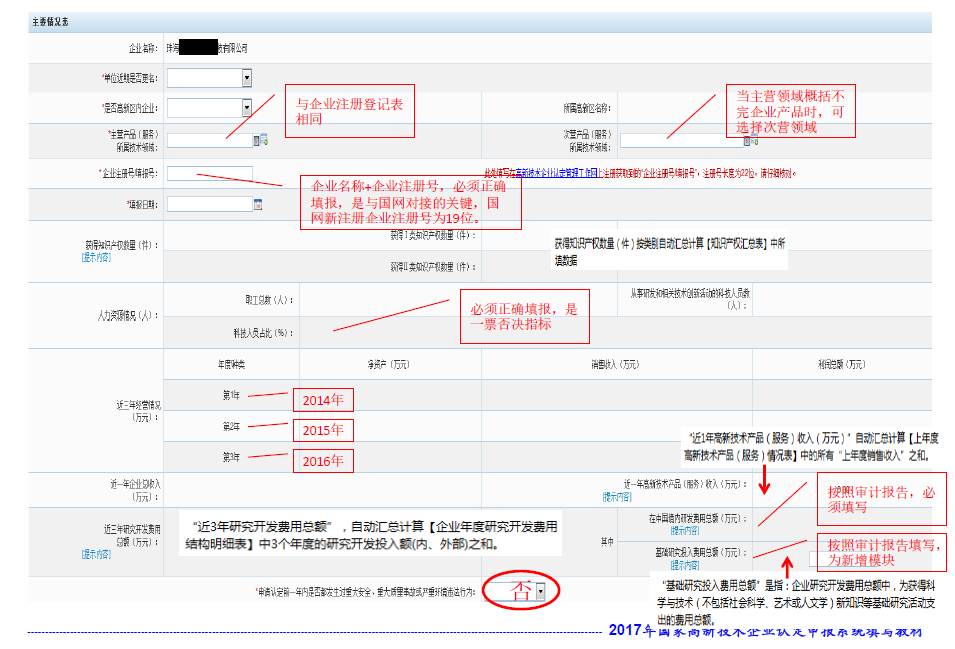The image size is (955, 649).
Task: Click the 第1年 净资产 cell
Action: click(390, 395)
